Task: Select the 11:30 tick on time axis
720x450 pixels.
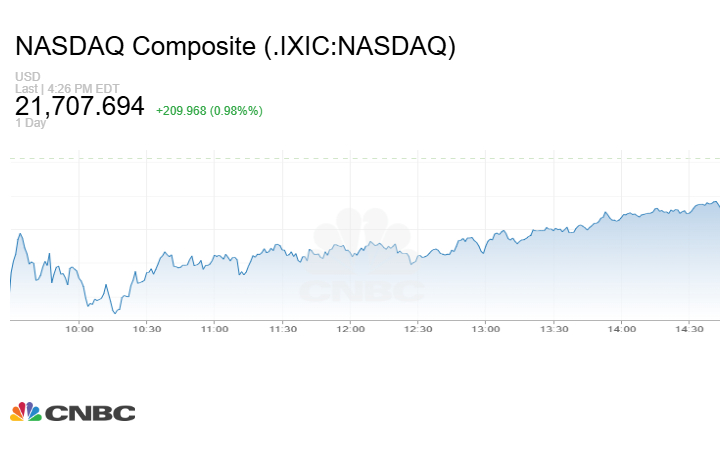Action: click(x=283, y=329)
